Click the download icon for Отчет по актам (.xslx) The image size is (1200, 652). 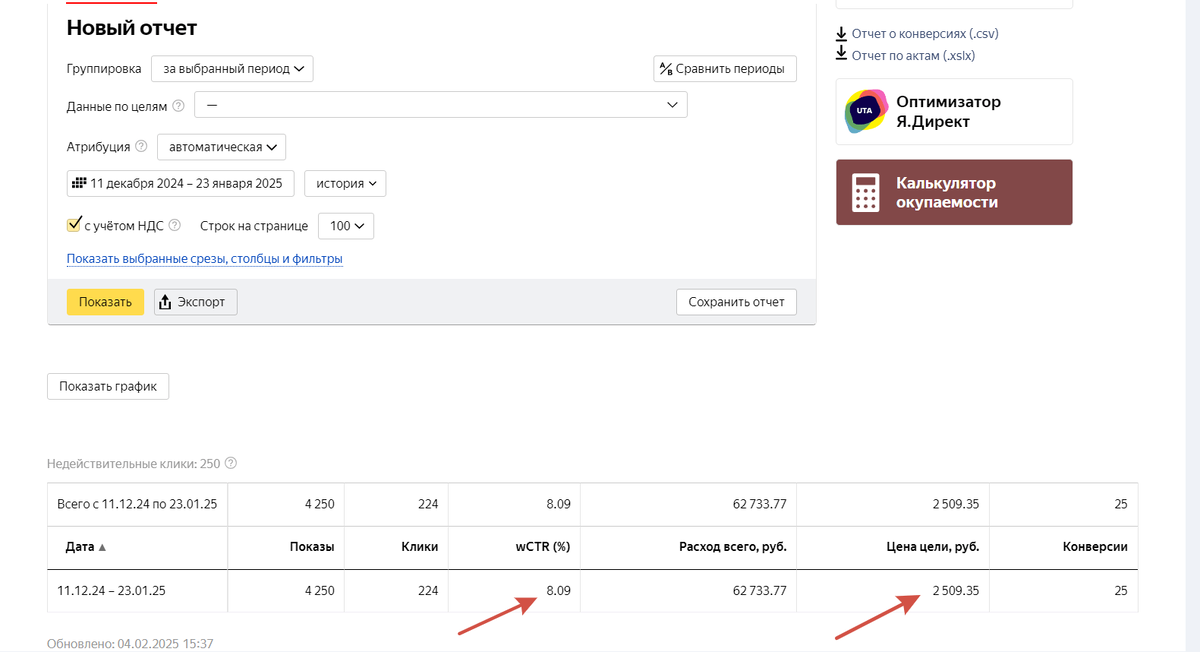point(840,55)
